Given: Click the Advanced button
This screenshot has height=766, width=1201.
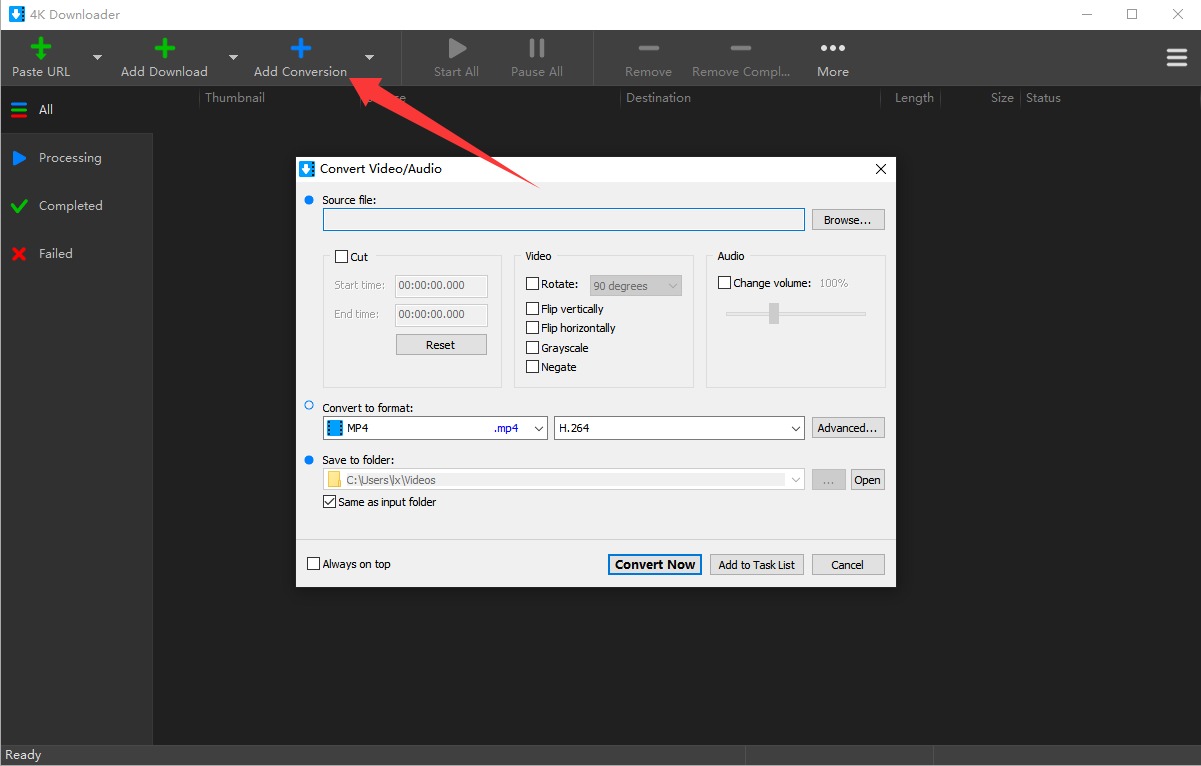Looking at the screenshot, I should click(x=848, y=428).
